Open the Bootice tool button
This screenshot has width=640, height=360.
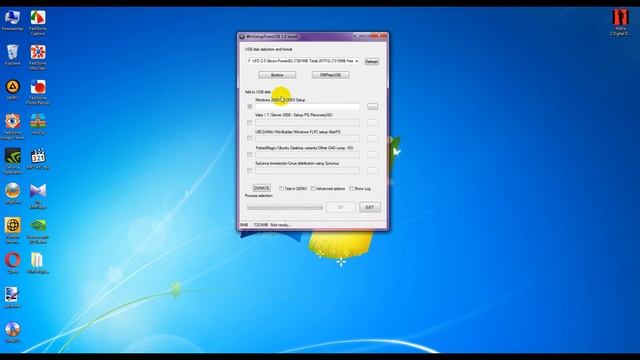click(x=277, y=75)
